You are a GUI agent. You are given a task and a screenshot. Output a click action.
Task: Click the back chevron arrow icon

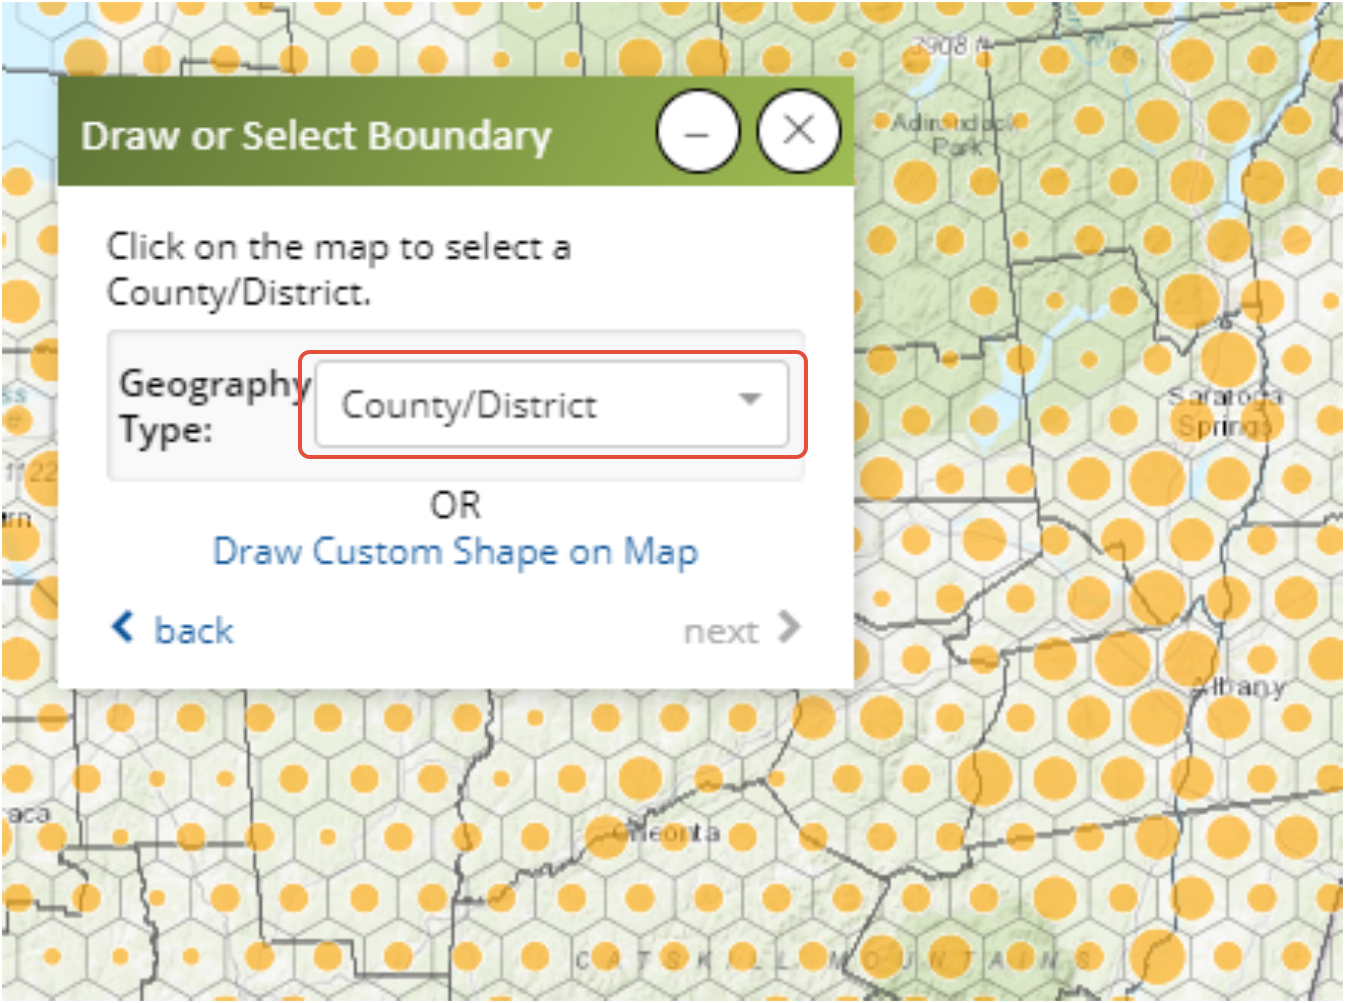(x=122, y=627)
